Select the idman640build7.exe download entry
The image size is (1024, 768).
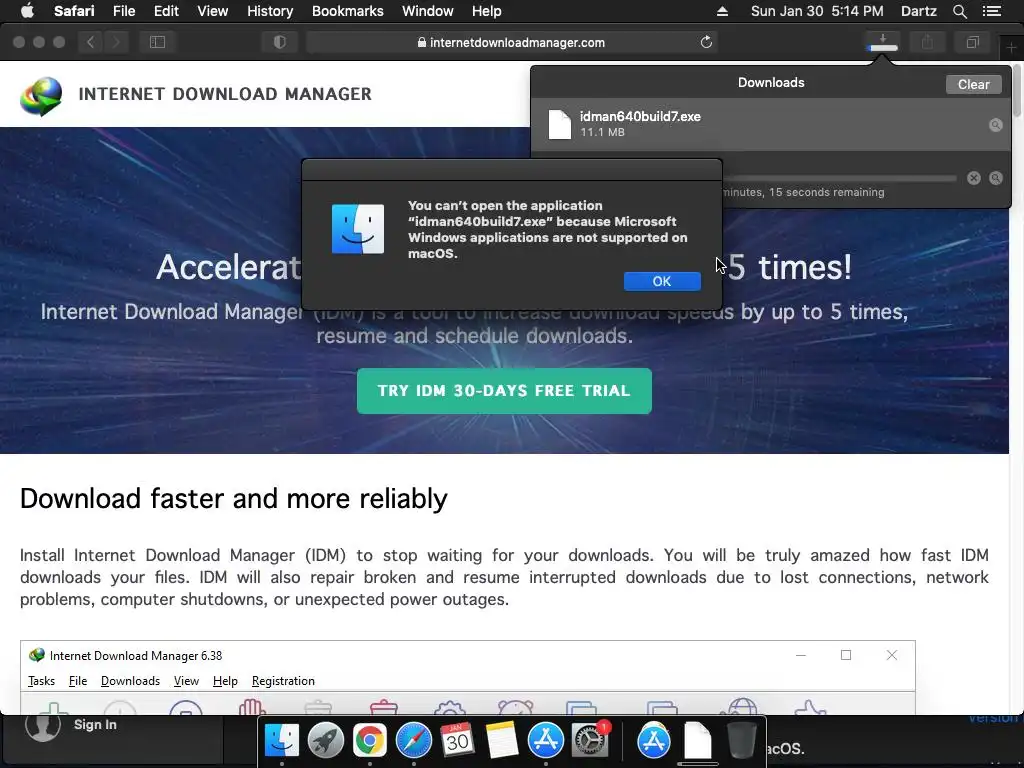tap(771, 125)
